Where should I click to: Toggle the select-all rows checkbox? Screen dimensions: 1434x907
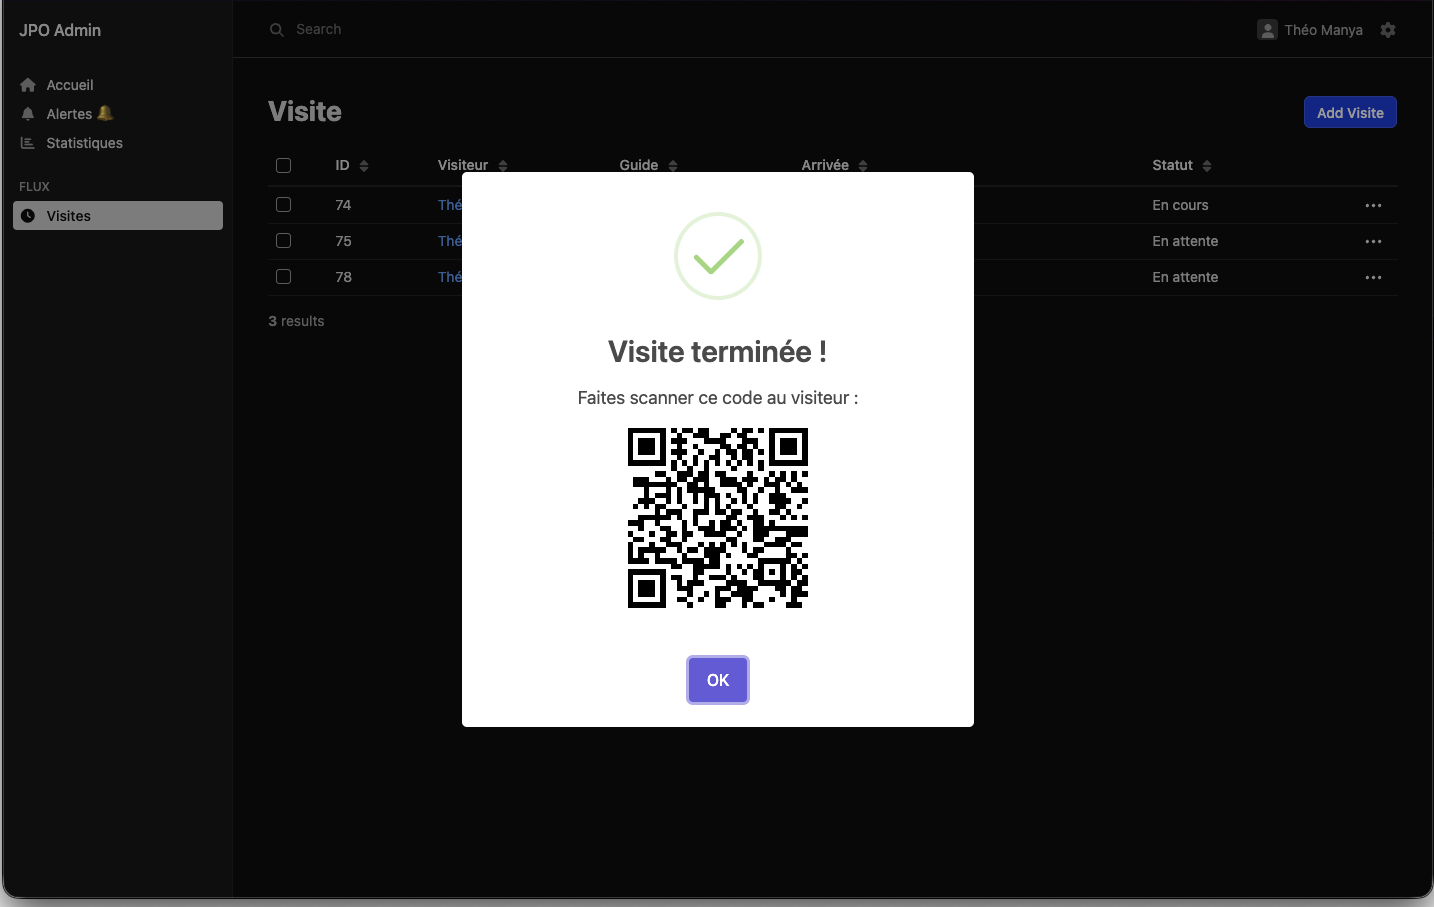[x=284, y=165]
